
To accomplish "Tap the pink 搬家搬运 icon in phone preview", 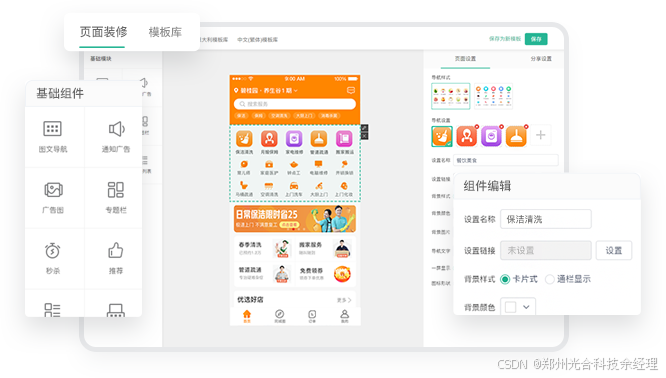I will tap(344, 139).
